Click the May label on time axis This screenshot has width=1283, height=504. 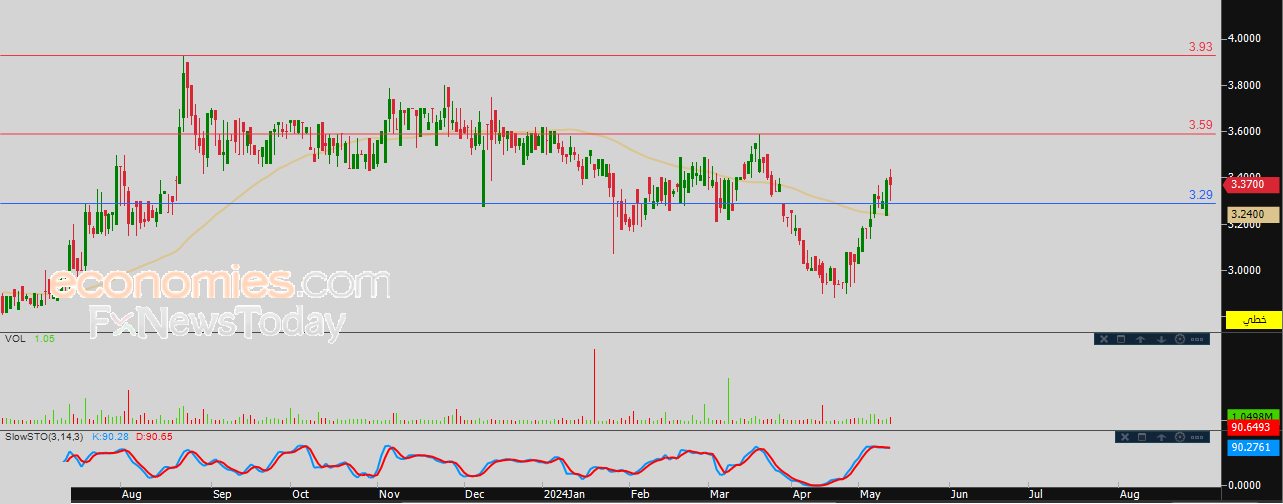(x=870, y=494)
